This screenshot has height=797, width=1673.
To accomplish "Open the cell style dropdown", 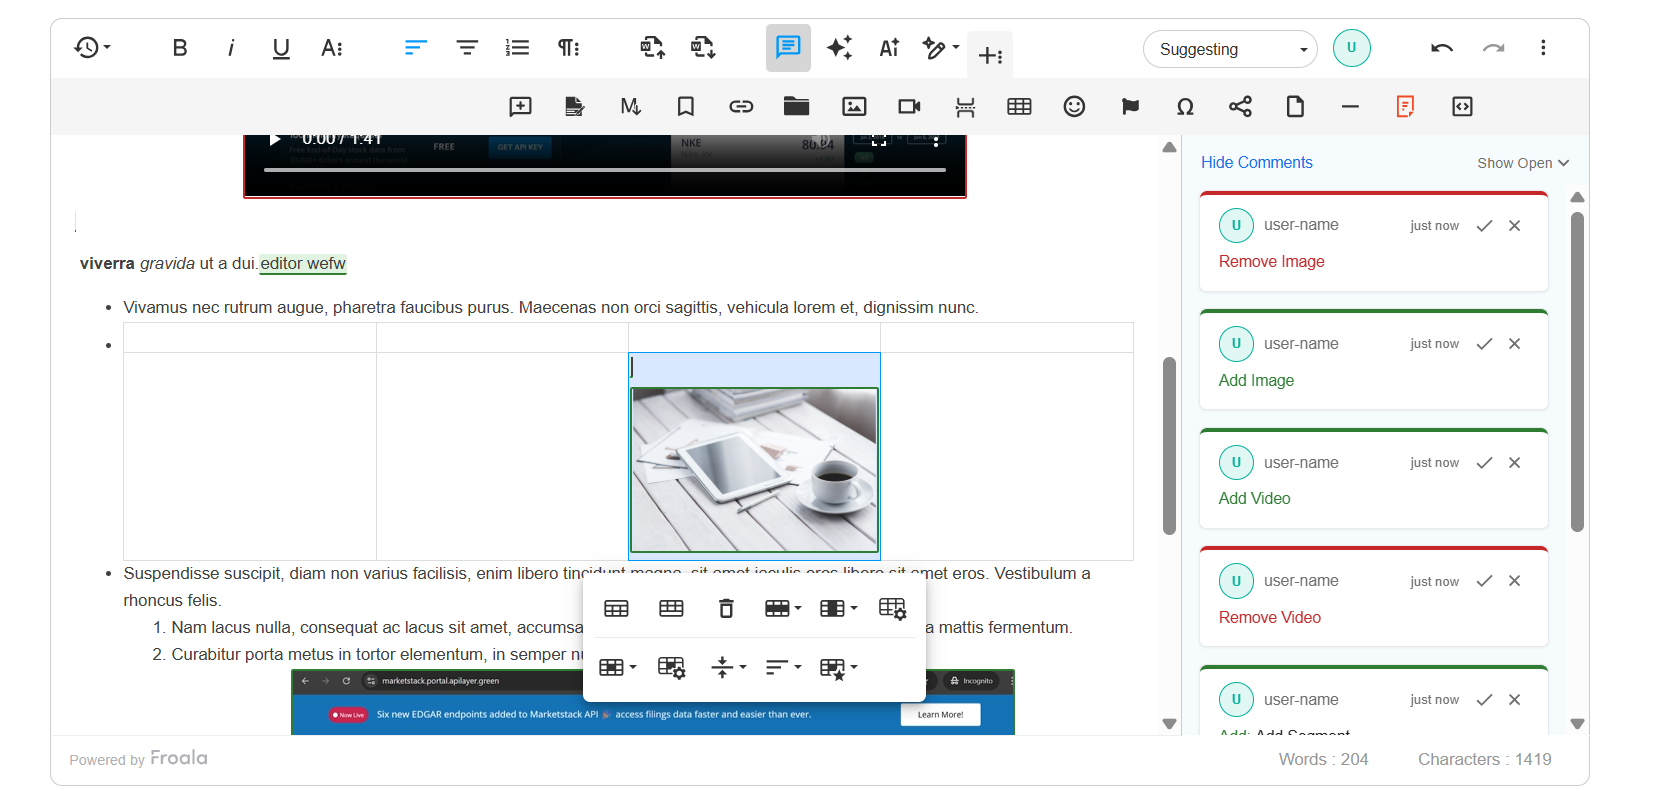I will [x=838, y=668].
